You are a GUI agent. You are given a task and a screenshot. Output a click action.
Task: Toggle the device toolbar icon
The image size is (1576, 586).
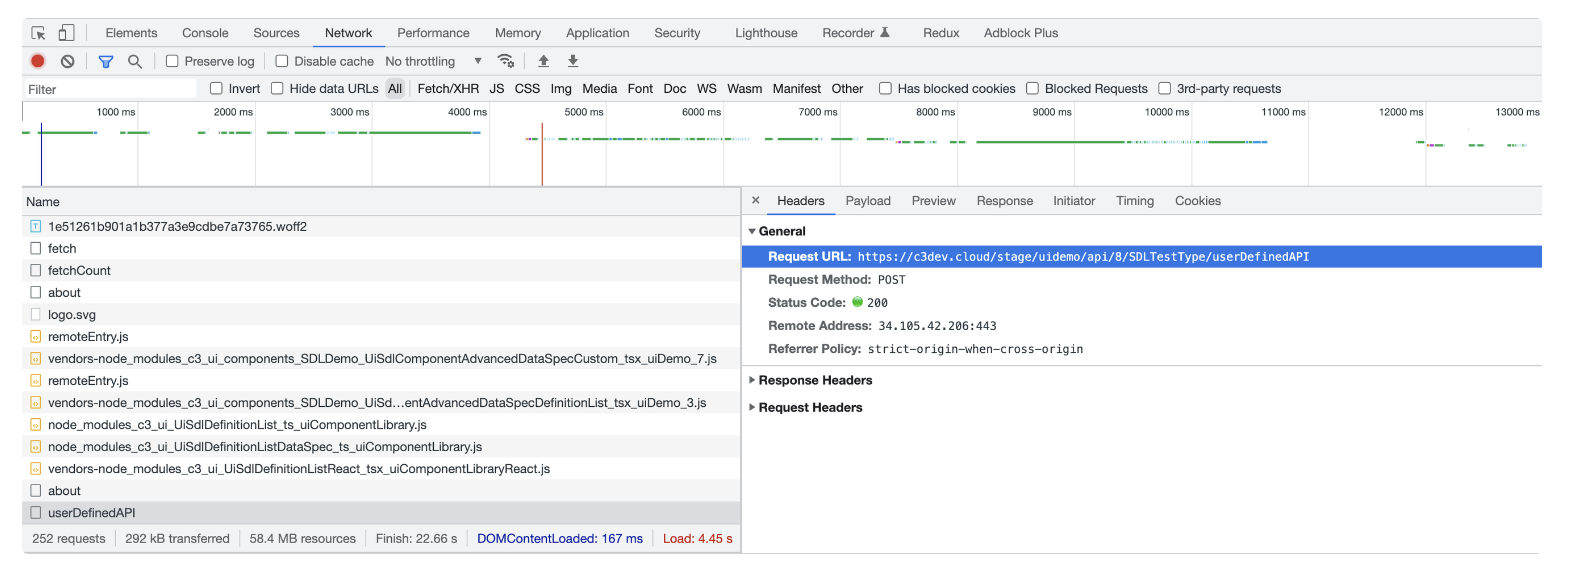[x=66, y=33]
